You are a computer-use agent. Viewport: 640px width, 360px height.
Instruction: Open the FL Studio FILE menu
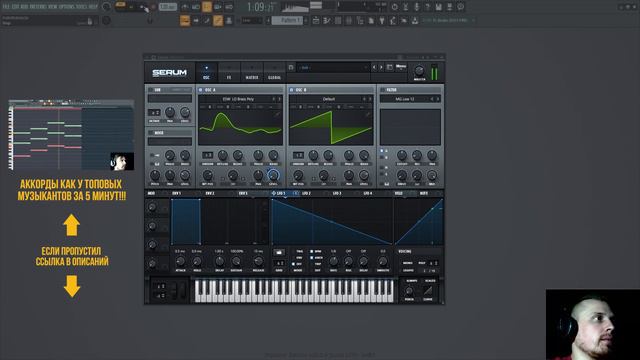[x=6, y=7]
